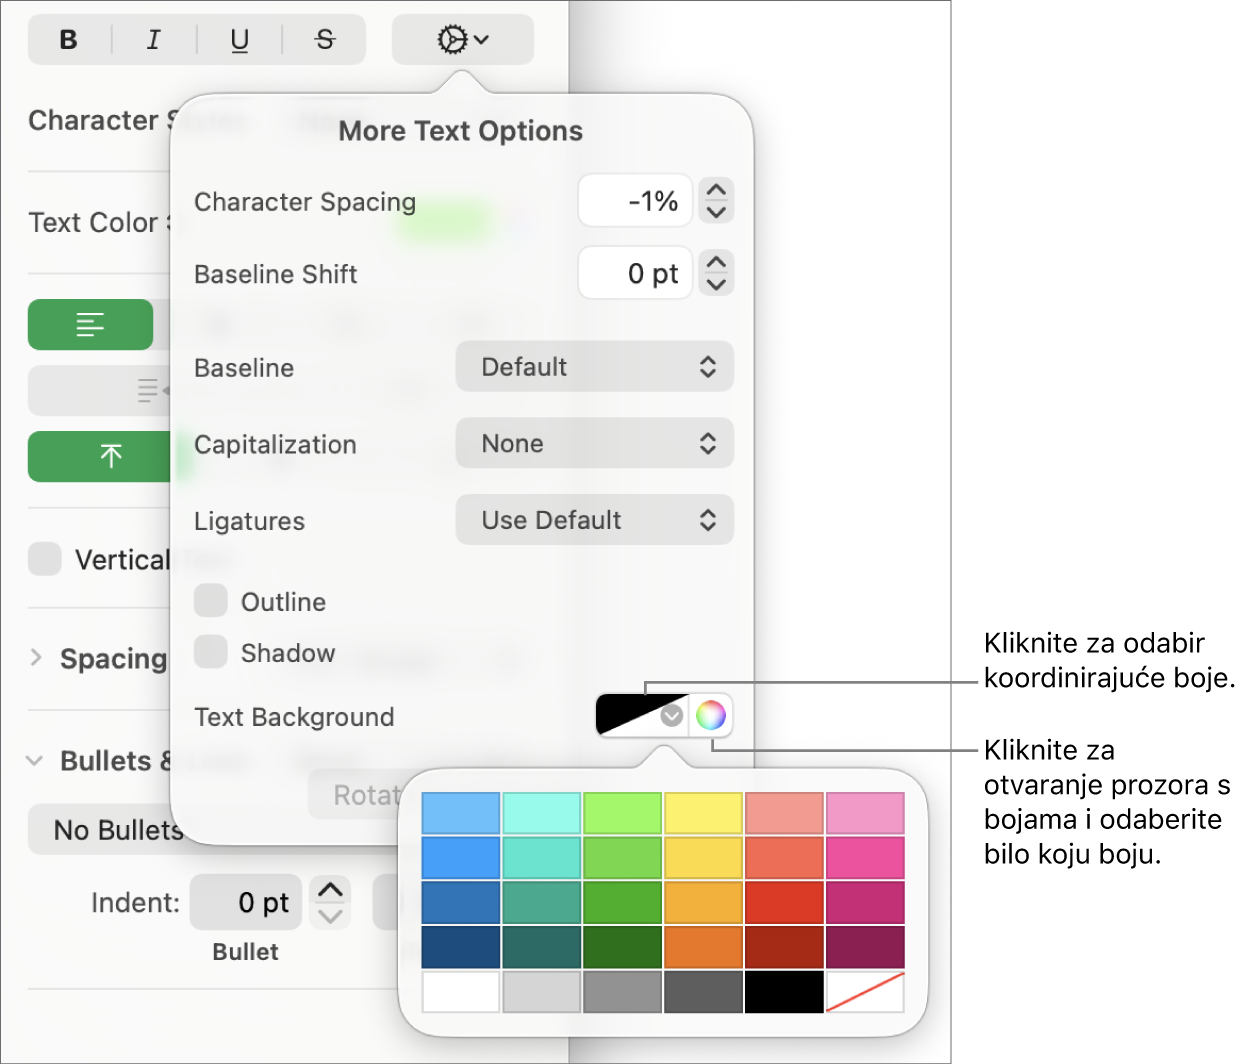Click the Character Spacing value field
Image resolution: width=1248 pixels, height=1064 pixels.
pyautogui.click(x=636, y=201)
